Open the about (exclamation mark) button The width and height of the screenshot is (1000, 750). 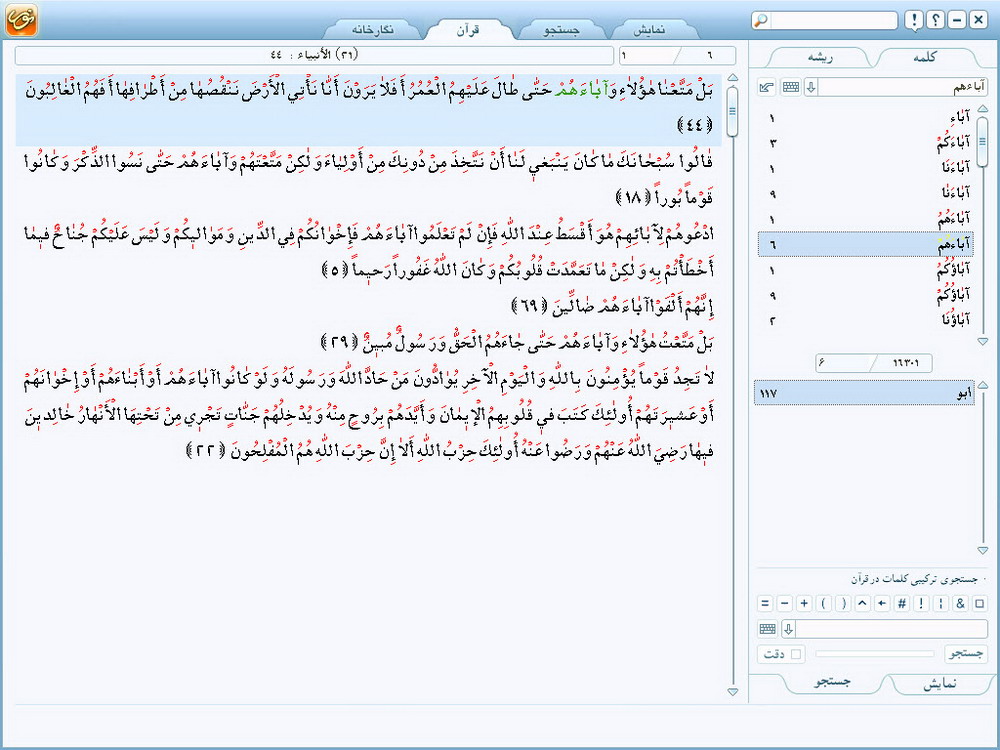point(913,20)
